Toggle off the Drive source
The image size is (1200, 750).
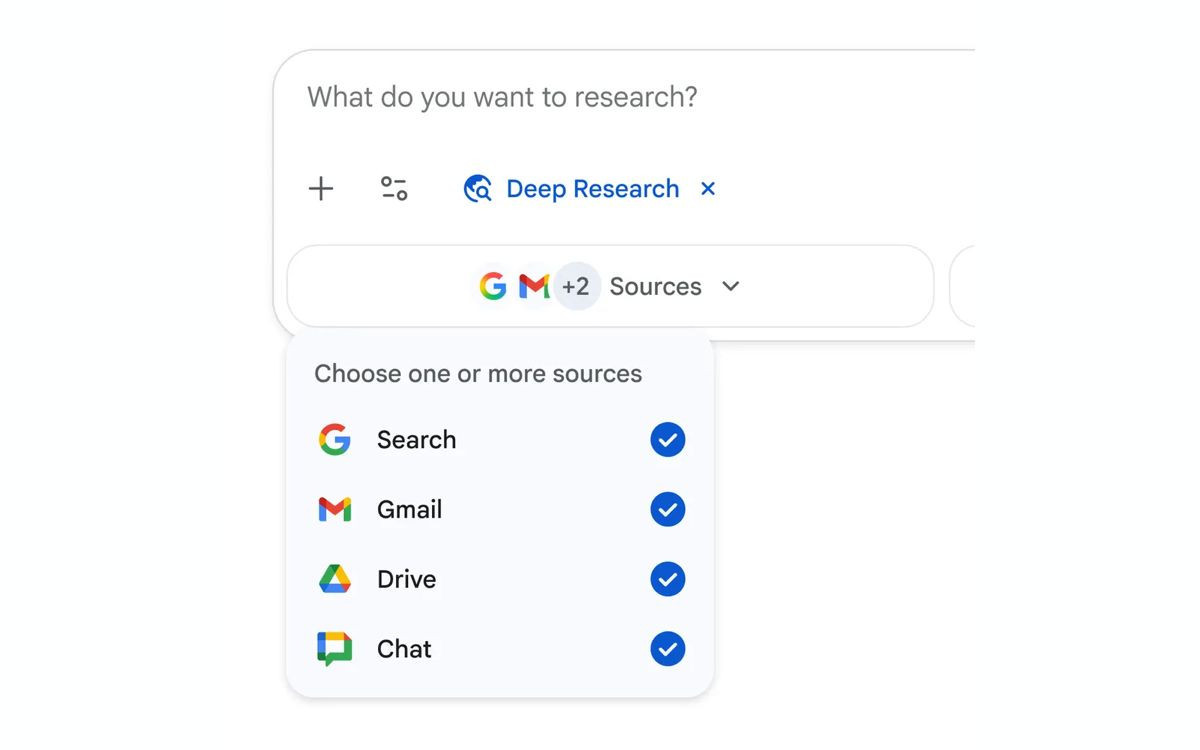pos(668,579)
